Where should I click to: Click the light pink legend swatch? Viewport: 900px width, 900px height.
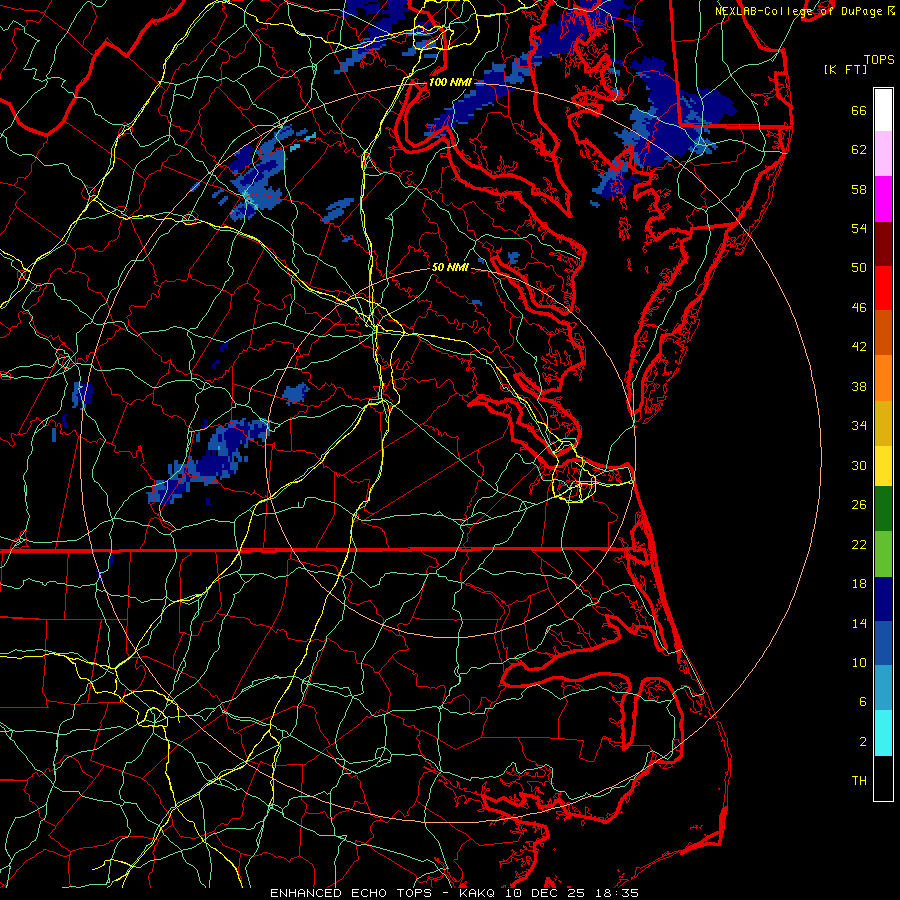(x=883, y=153)
